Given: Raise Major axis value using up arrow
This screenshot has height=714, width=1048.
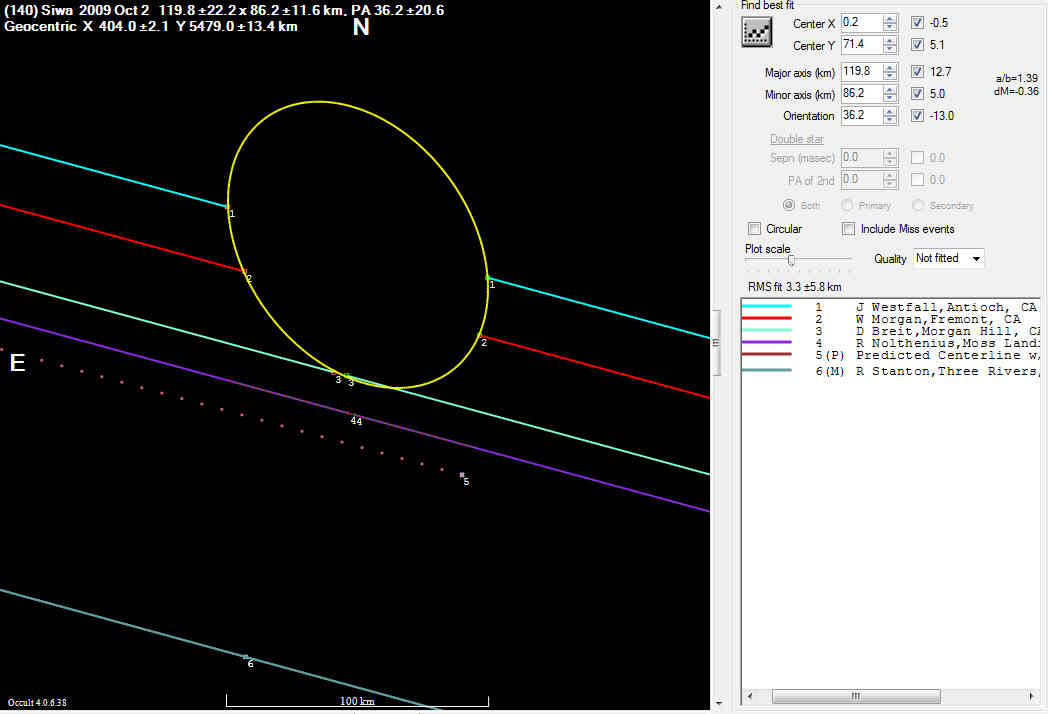Looking at the screenshot, I should tap(890, 68).
